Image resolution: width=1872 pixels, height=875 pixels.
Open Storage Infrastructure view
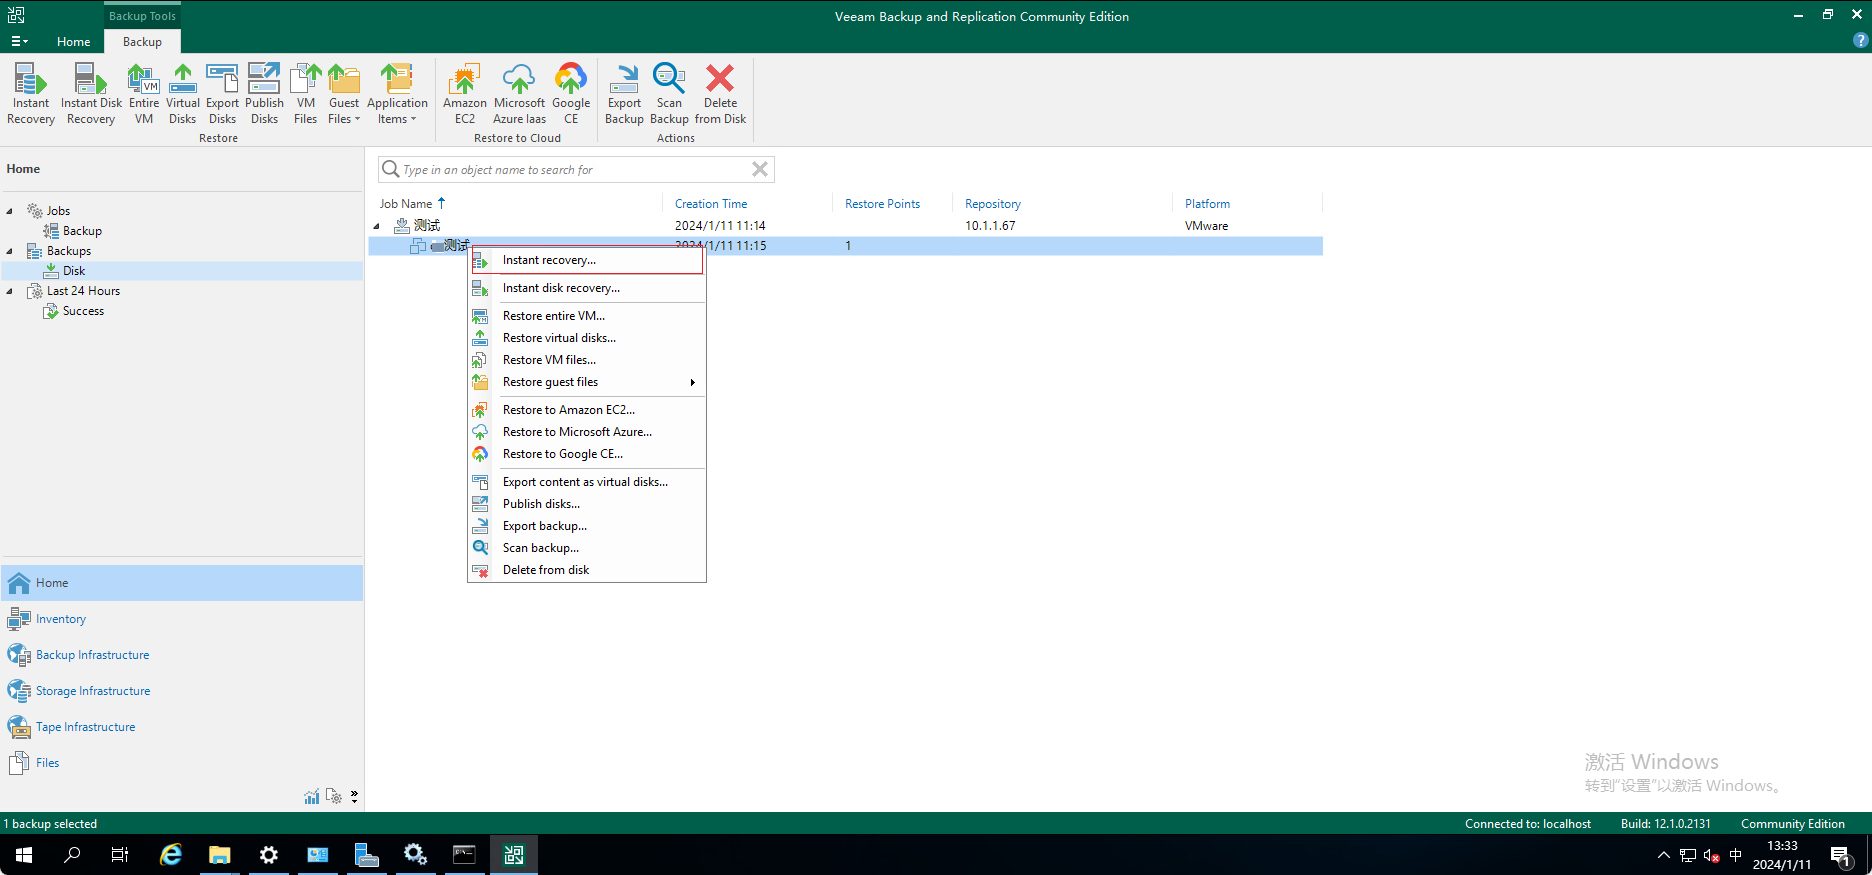tap(182, 691)
